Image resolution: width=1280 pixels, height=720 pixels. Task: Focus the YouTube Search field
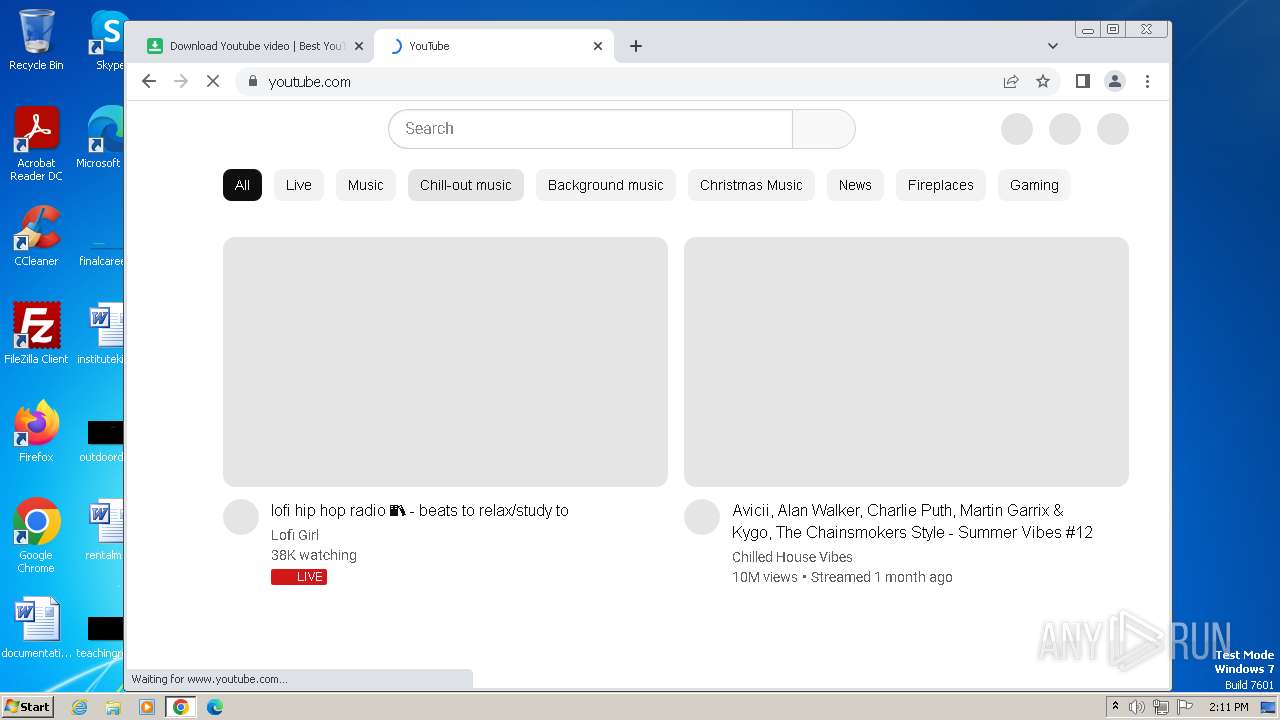(x=590, y=129)
